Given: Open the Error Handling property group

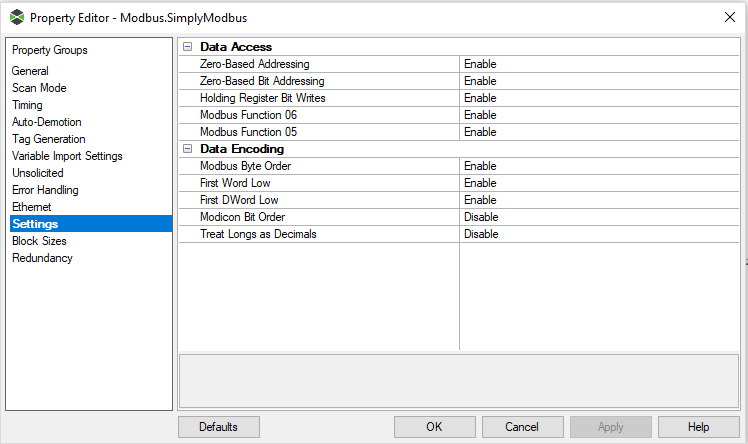Looking at the screenshot, I should [45, 190].
